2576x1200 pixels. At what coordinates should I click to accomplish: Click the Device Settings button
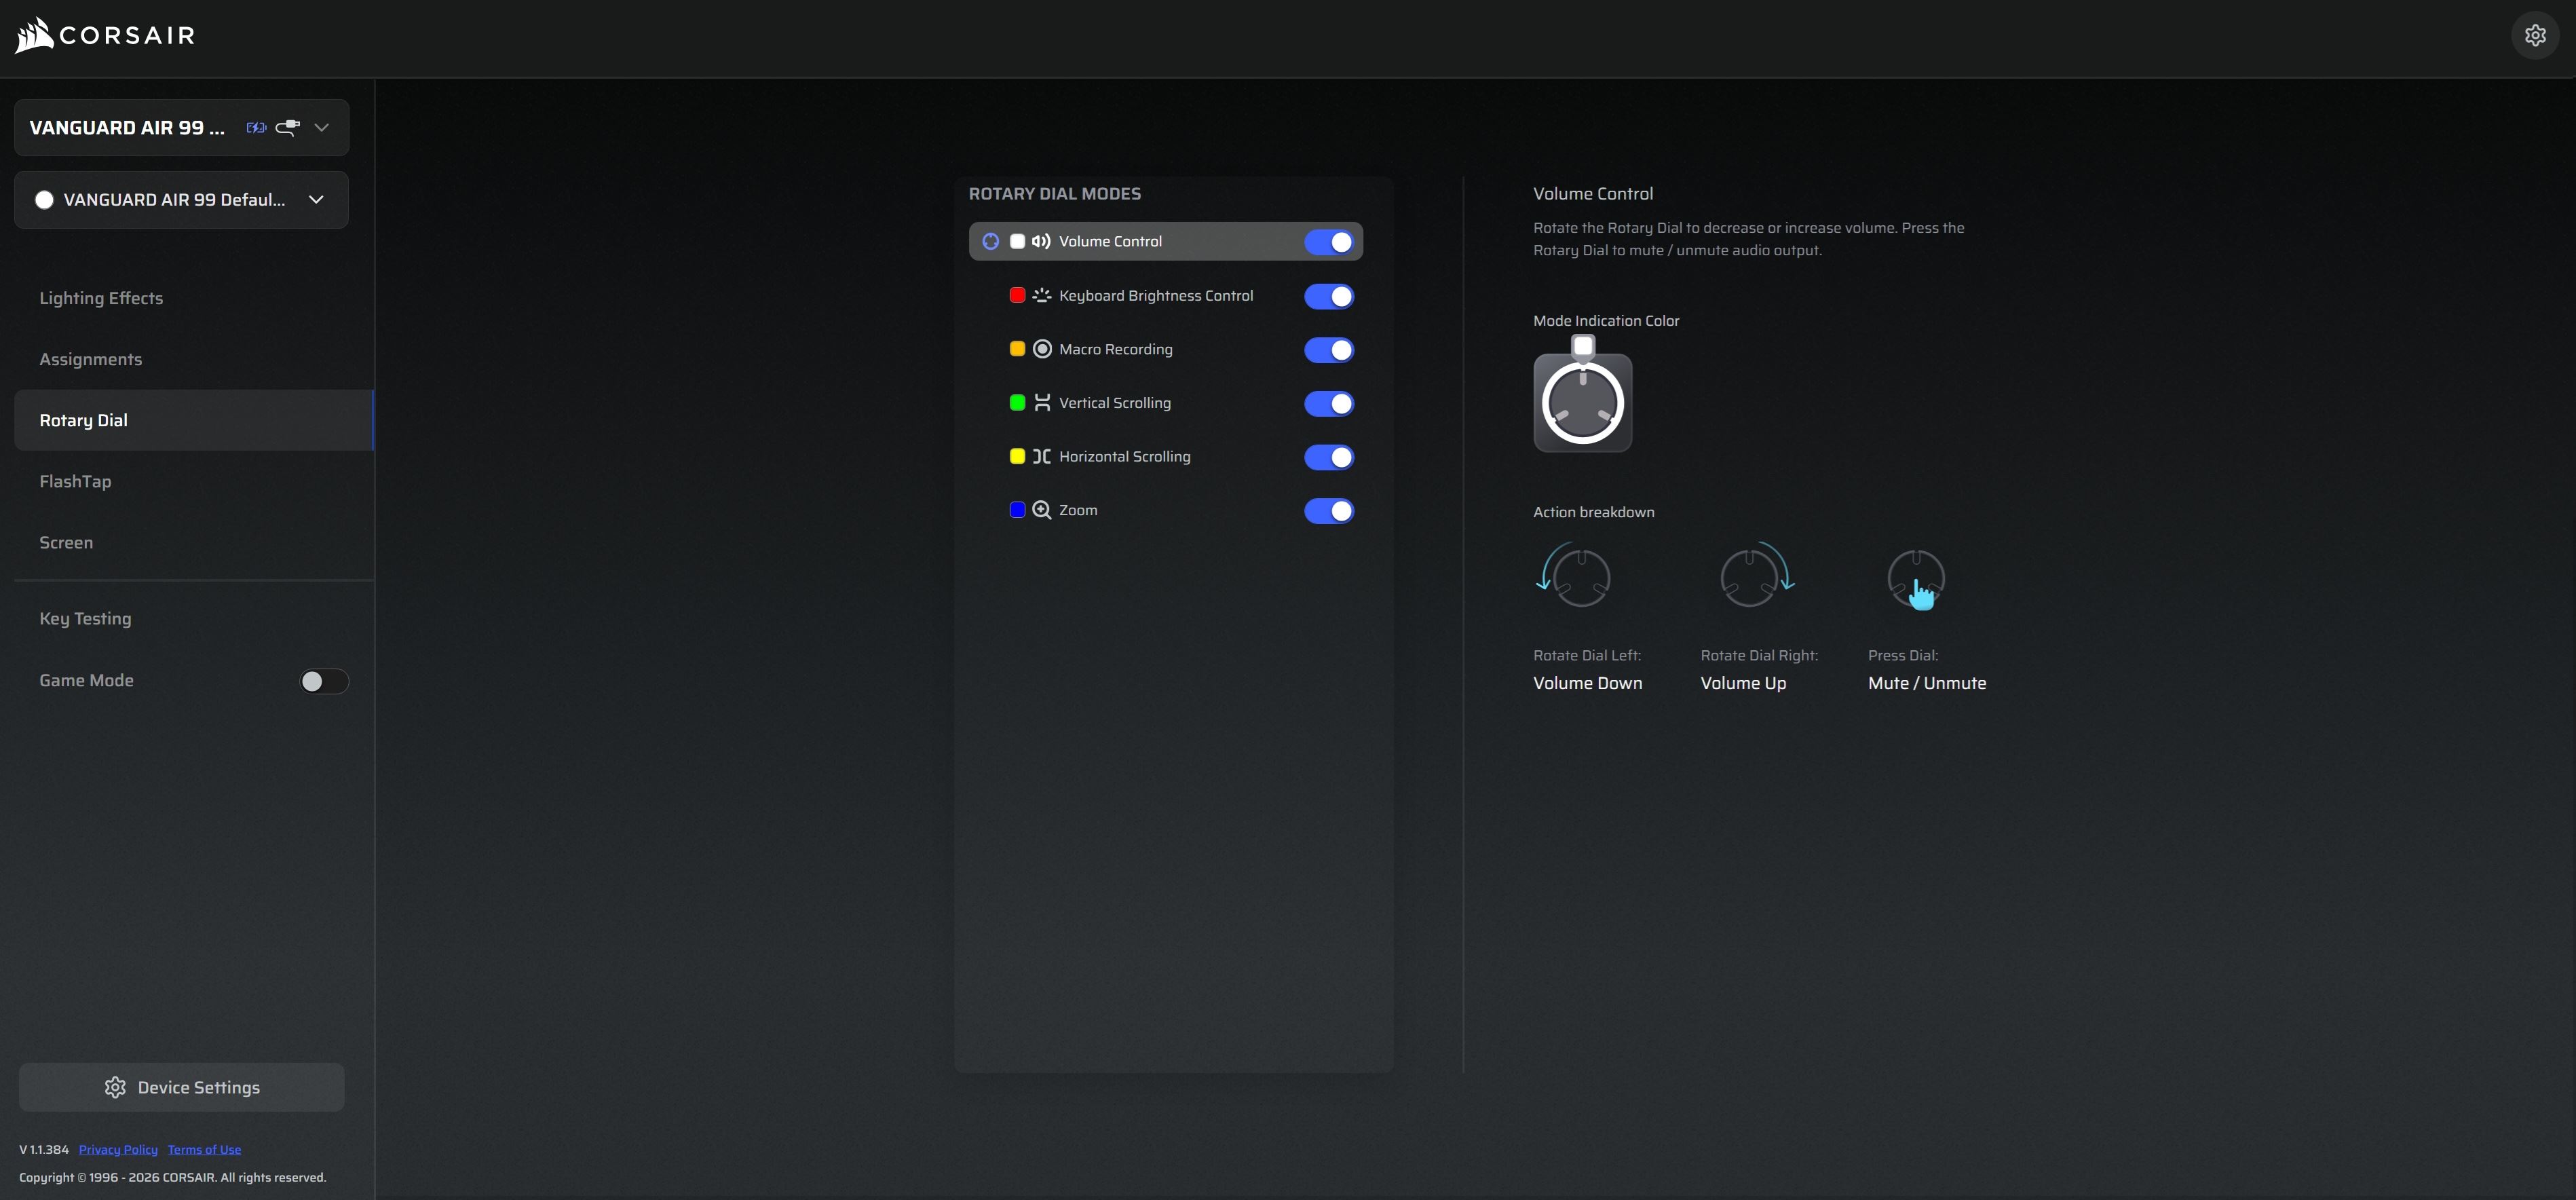[181, 1087]
